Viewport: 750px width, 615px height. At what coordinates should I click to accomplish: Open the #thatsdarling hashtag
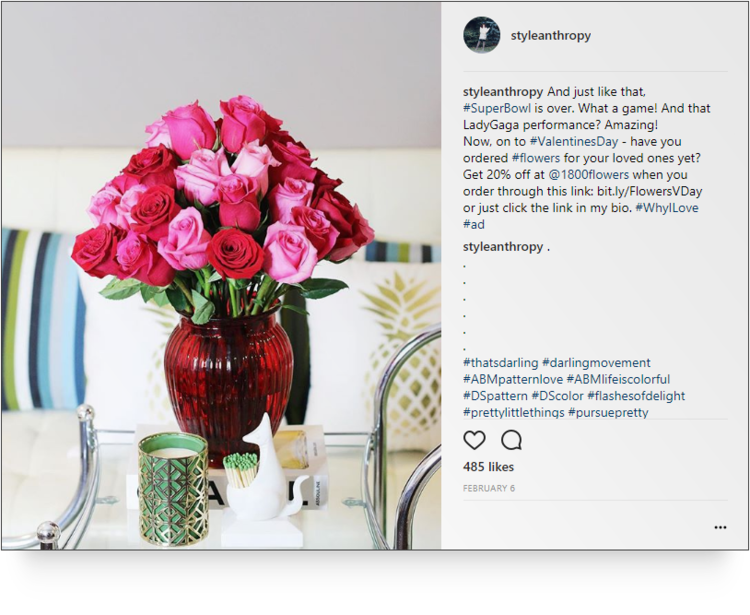click(x=500, y=362)
